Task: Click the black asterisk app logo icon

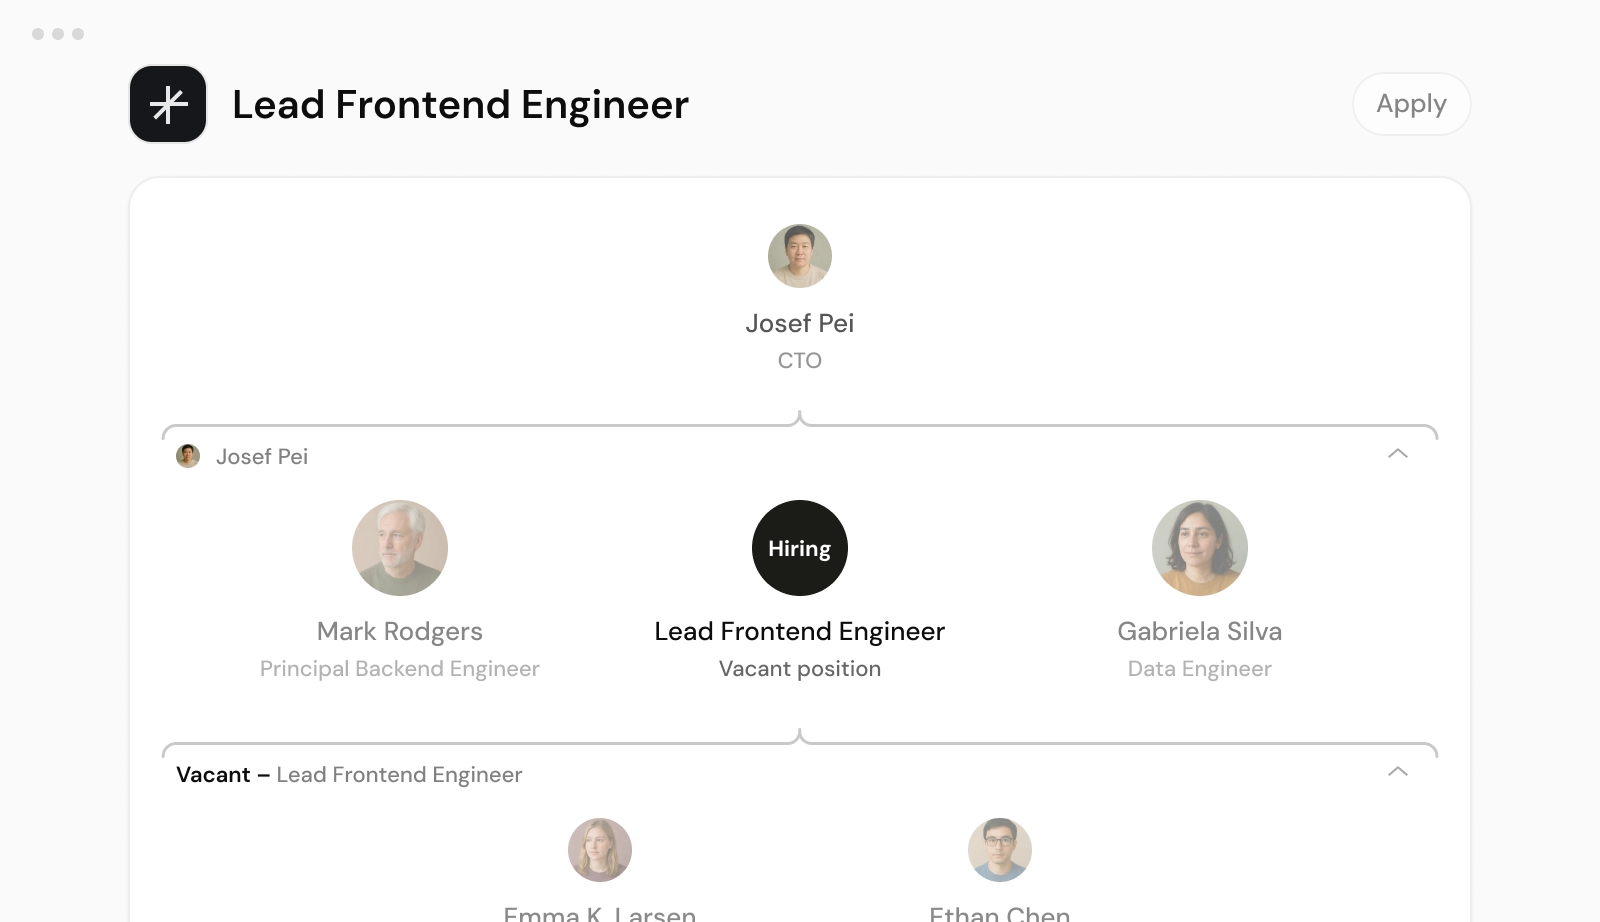Action: point(168,104)
